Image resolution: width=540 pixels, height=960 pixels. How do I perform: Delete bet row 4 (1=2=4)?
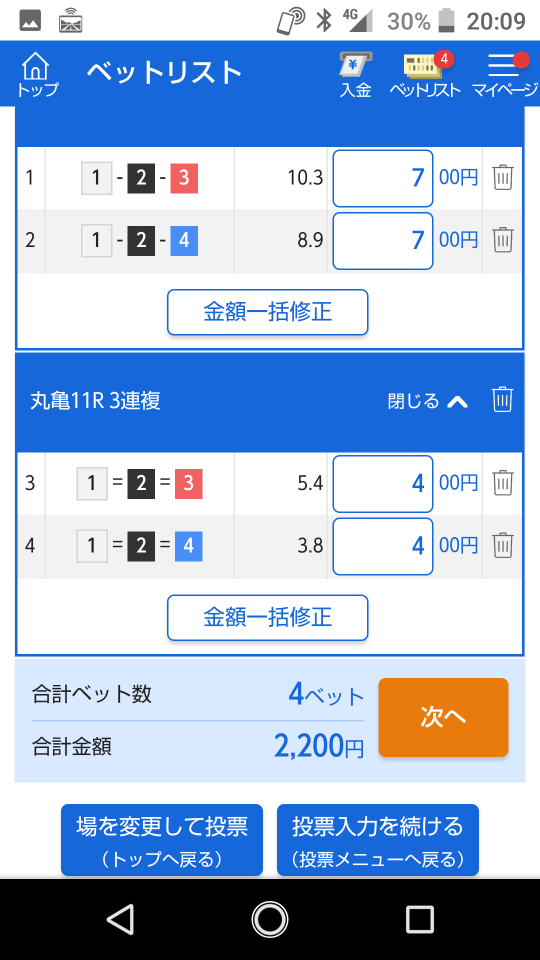pos(503,544)
